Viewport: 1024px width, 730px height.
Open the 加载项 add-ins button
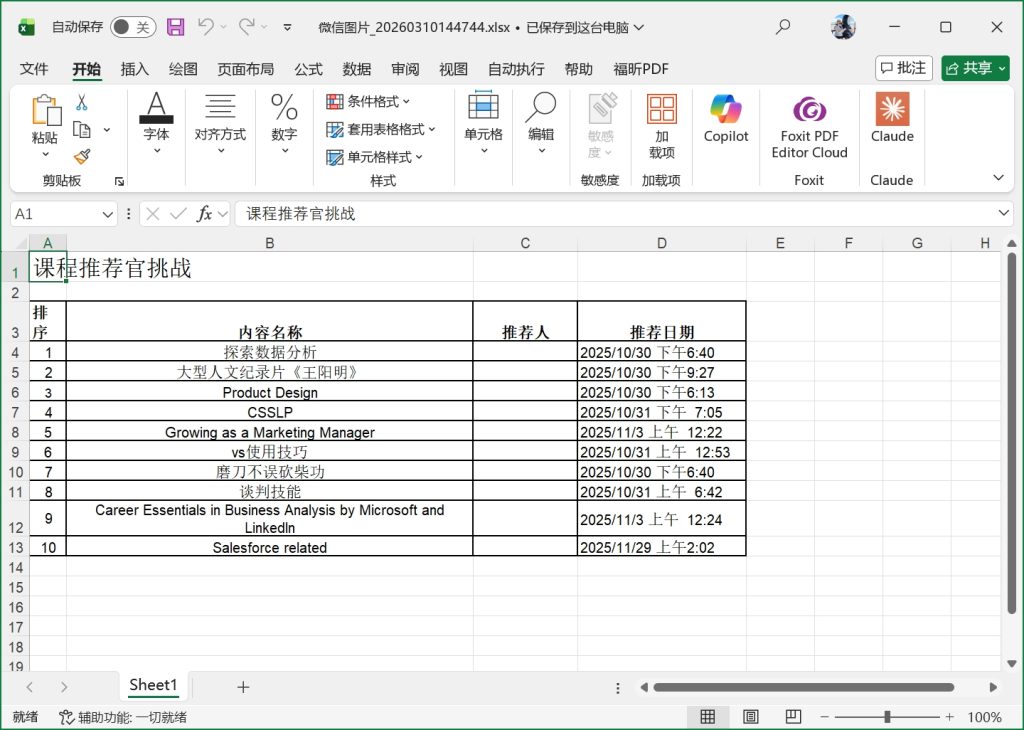[x=661, y=126]
